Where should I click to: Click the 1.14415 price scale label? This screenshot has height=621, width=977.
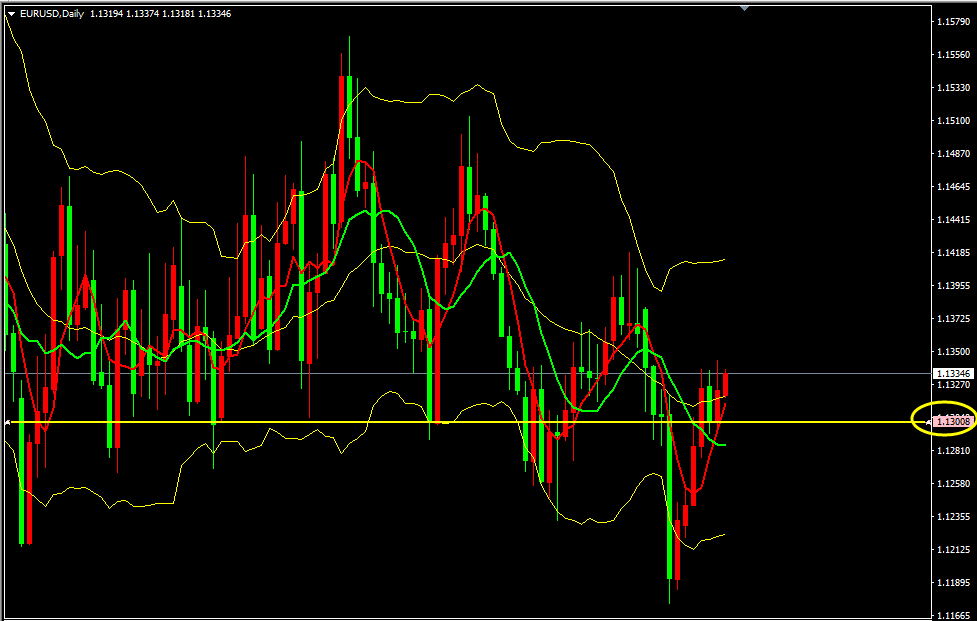click(x=953, y=220)
